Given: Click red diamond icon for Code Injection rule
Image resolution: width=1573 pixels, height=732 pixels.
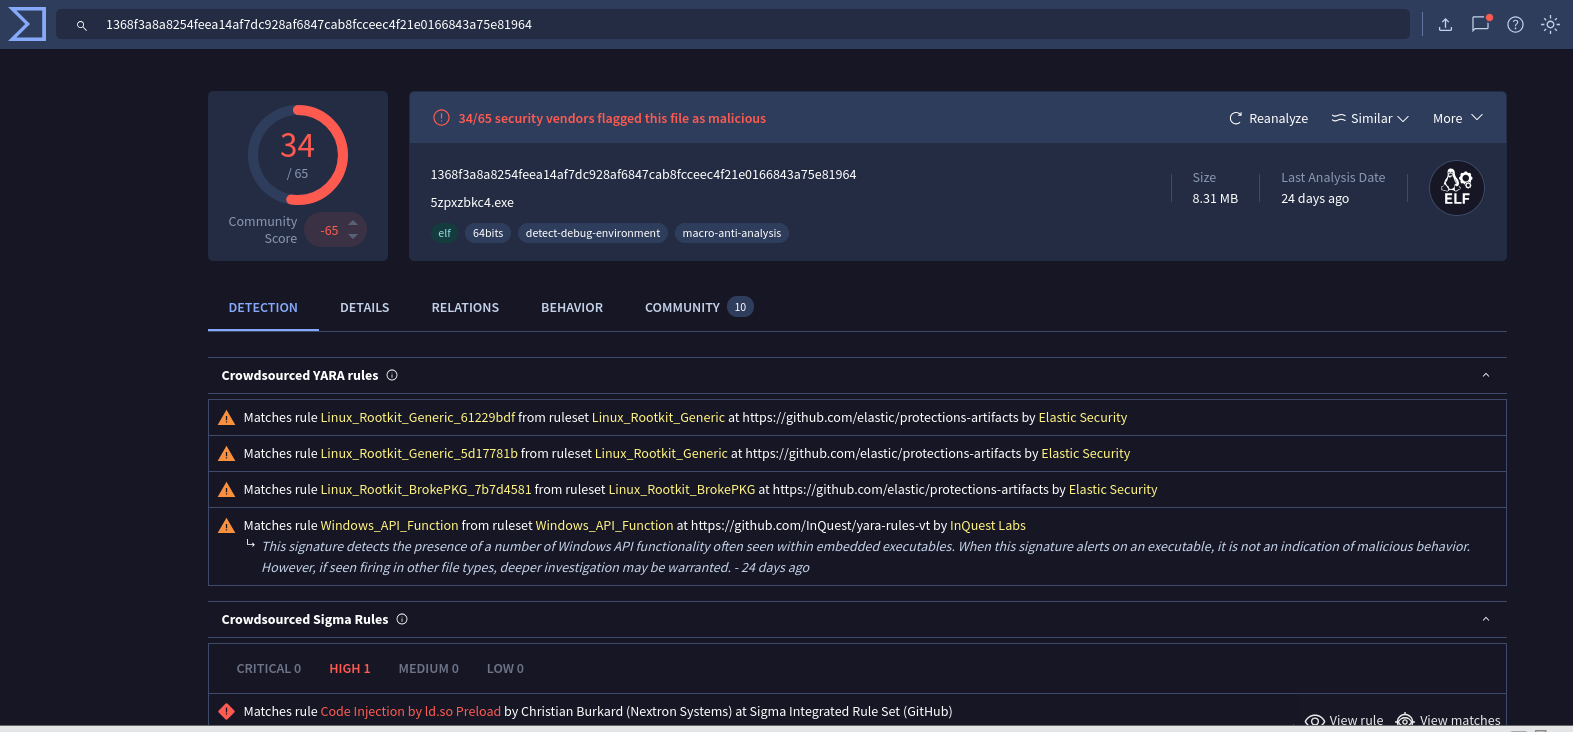Looking at the screenshot, I should (x=227, y=712).
